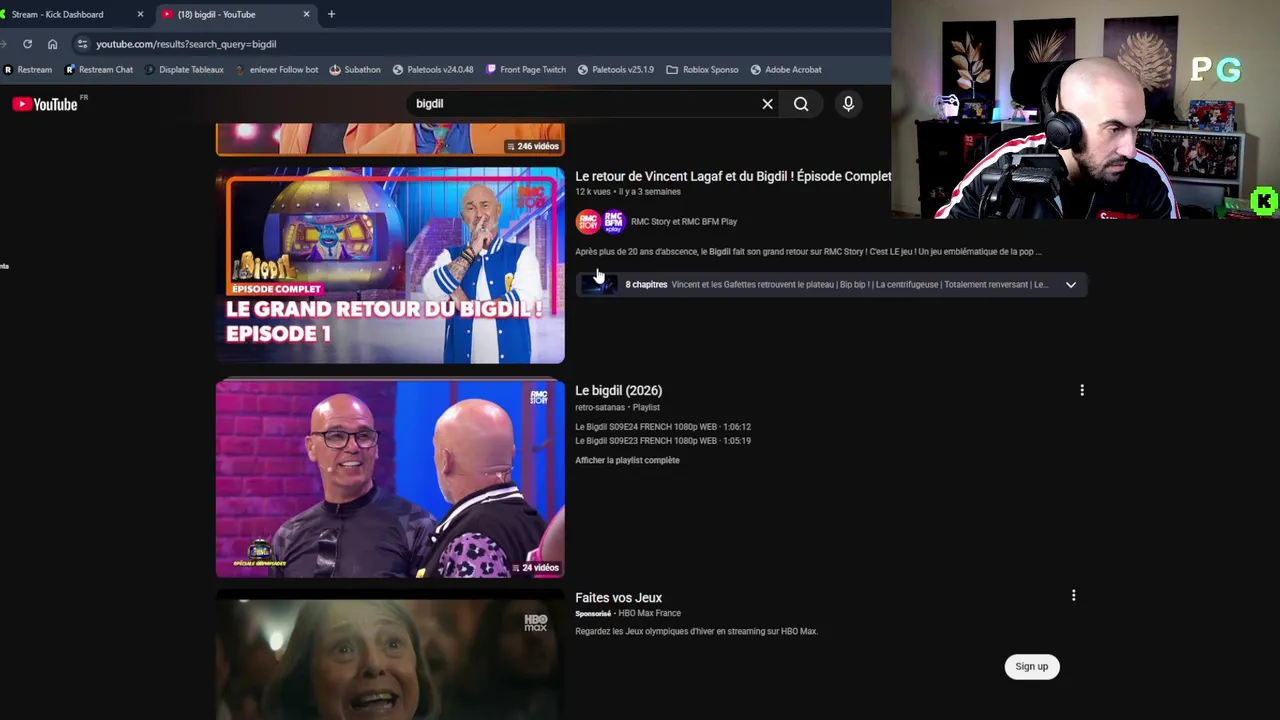Expand the 8 chapitres chevron
This screenshot has width=1280, height=720.
(x=1070, y=285)
